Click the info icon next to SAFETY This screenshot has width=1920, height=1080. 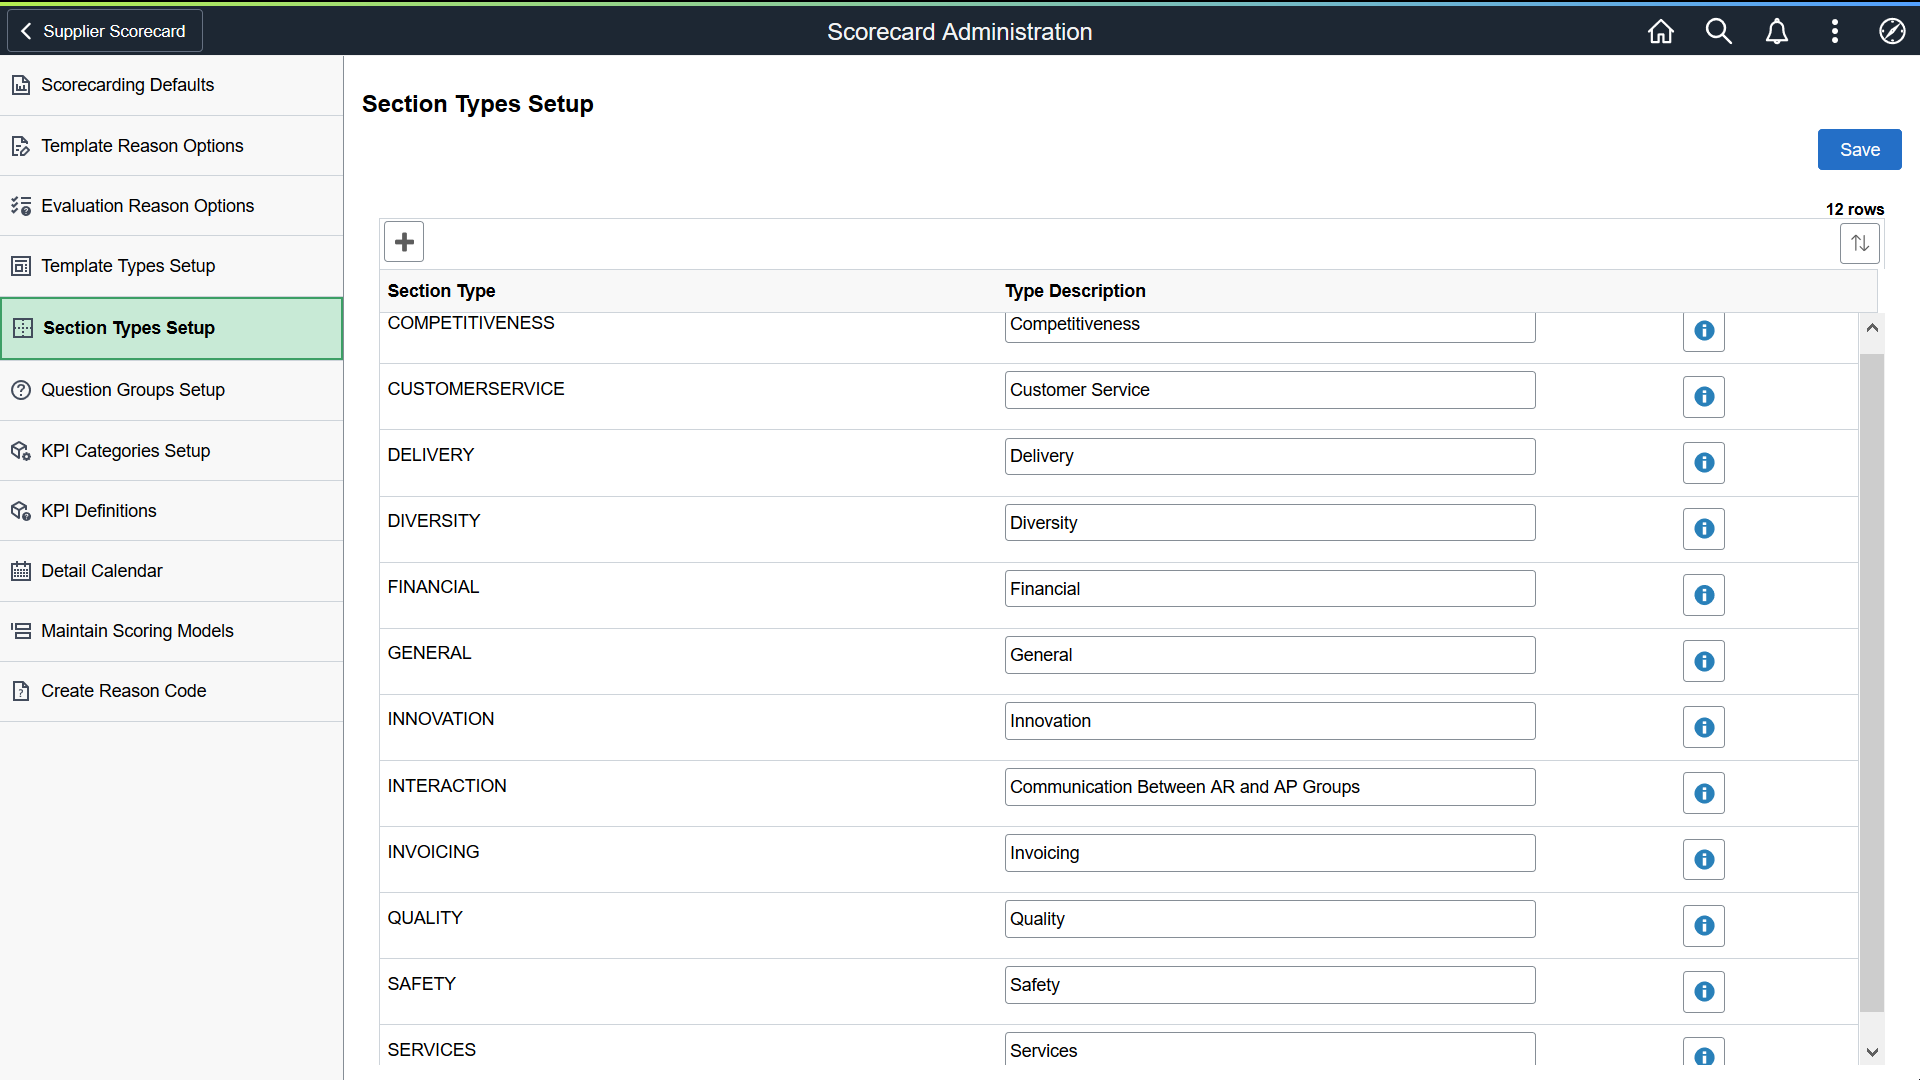pyautogui.click(x=1705, y=992)
